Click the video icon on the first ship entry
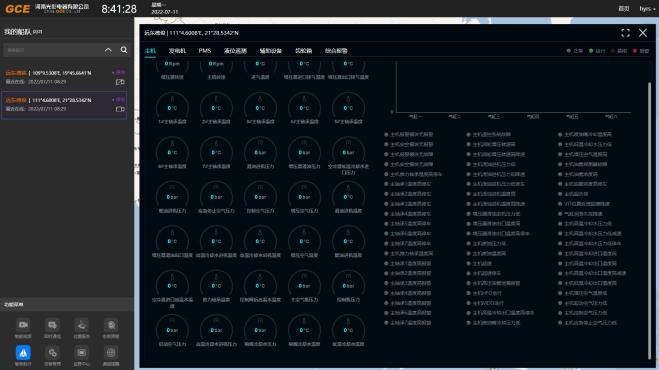 (120, 82)
